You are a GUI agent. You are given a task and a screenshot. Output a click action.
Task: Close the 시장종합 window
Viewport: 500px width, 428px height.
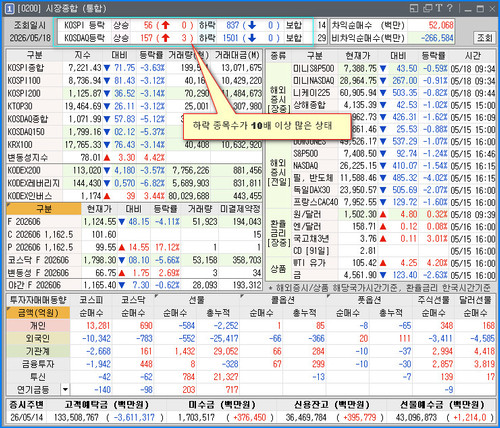492,9
